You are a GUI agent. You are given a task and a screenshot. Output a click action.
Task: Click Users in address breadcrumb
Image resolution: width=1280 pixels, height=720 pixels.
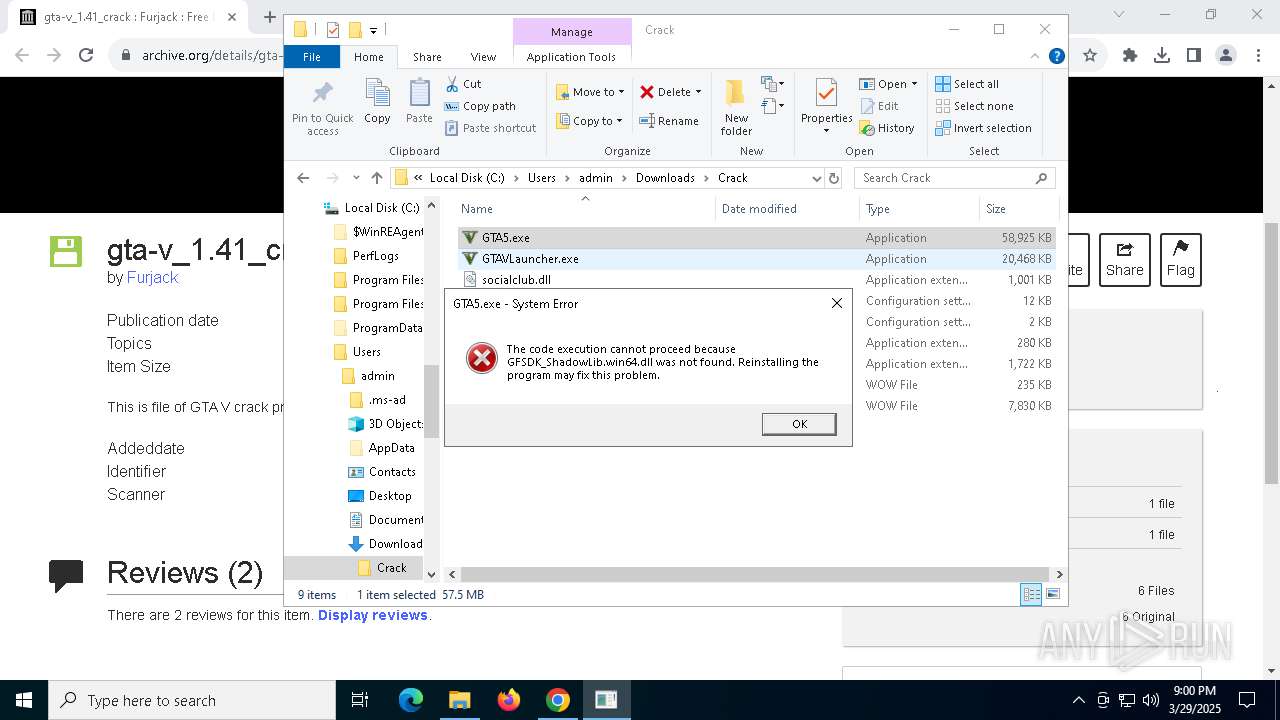541,178
